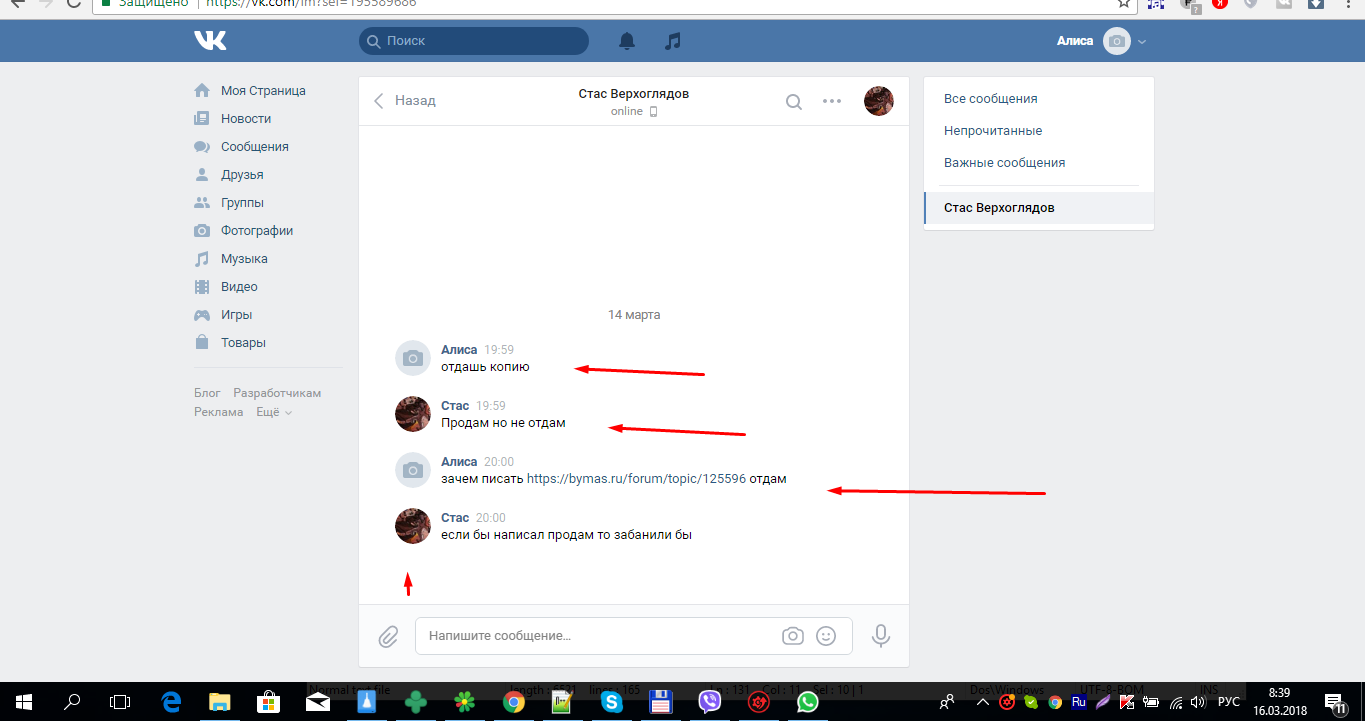Click the search icon in chat header
The image size is (1365, 721).
pos(794,101)
